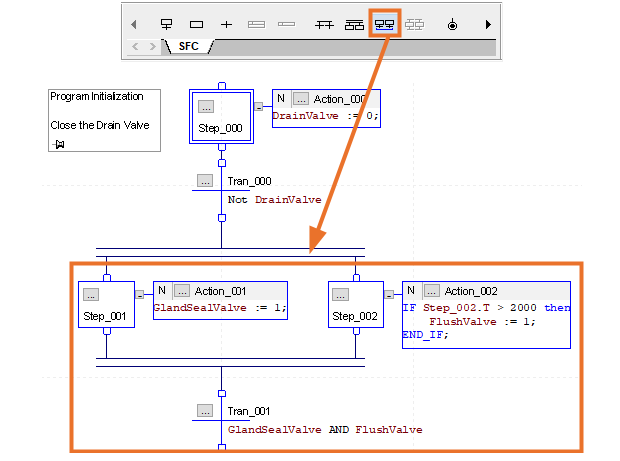
Task: Click the Add Step and Transition icon
Action: tap(166, 23)
